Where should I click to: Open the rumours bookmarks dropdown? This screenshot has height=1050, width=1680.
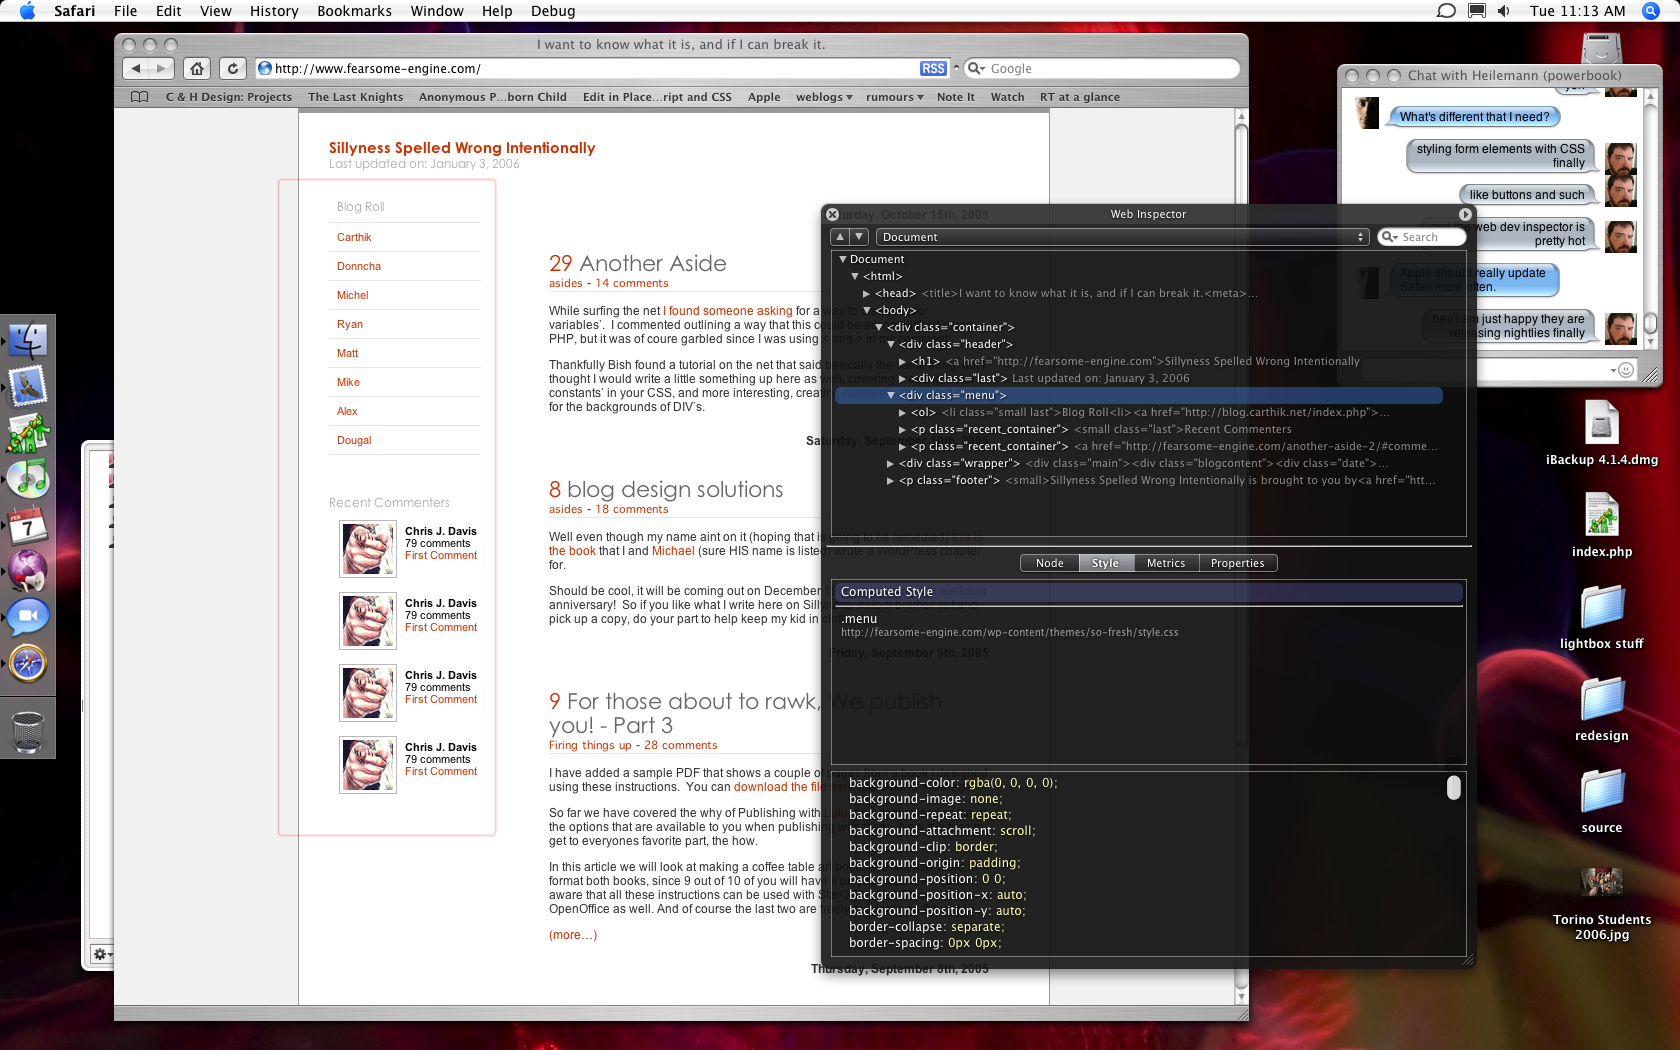[x=894, y=97]
